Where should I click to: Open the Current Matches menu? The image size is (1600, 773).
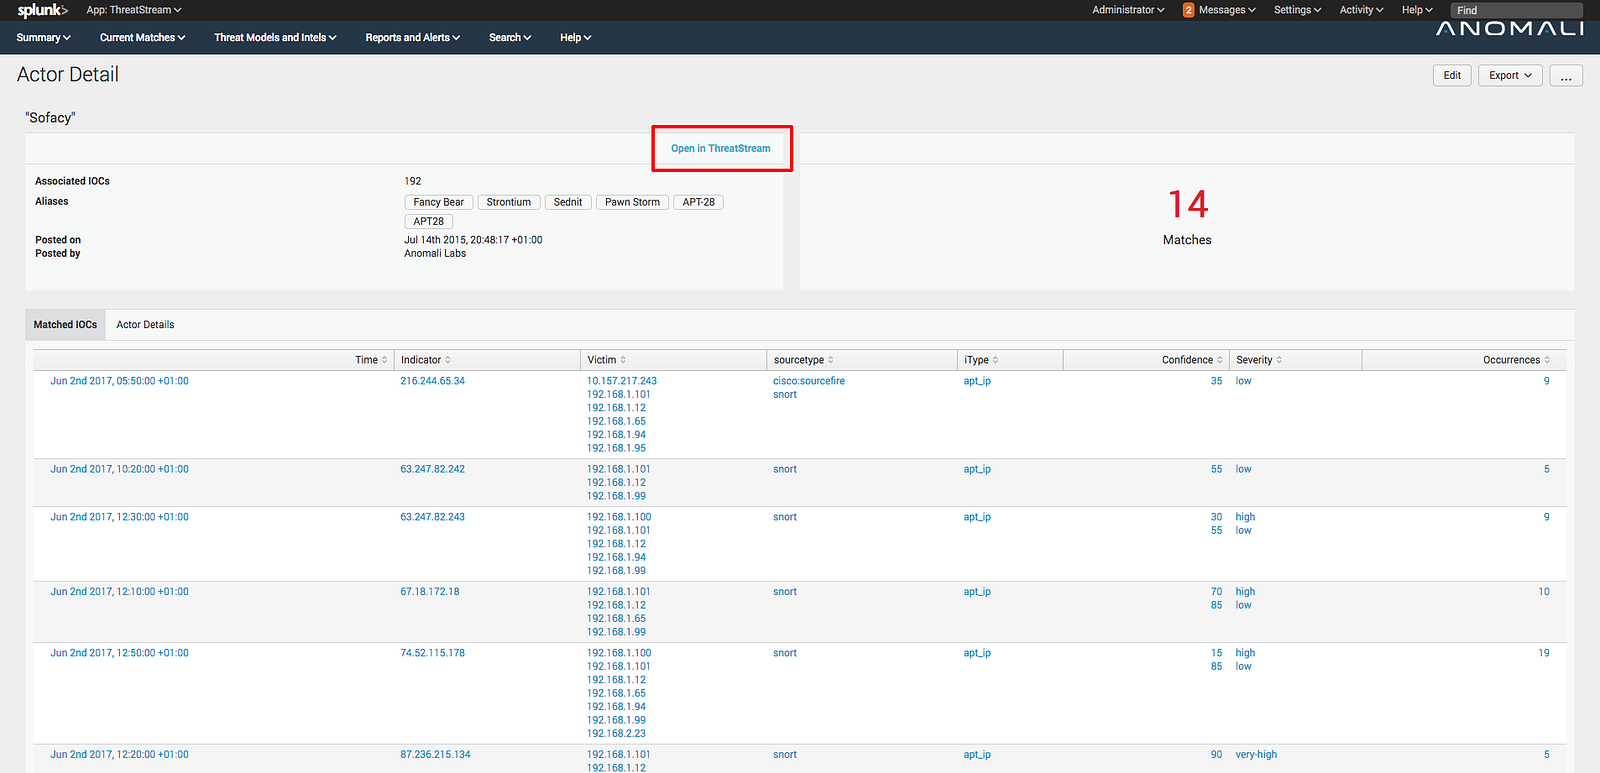tap(143, 38)
